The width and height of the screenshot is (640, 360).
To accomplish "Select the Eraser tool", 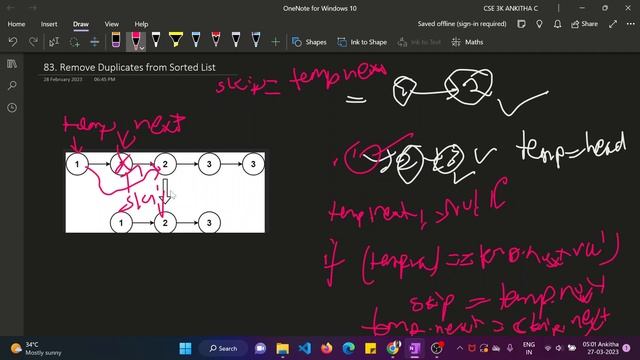I will (116, 40).
